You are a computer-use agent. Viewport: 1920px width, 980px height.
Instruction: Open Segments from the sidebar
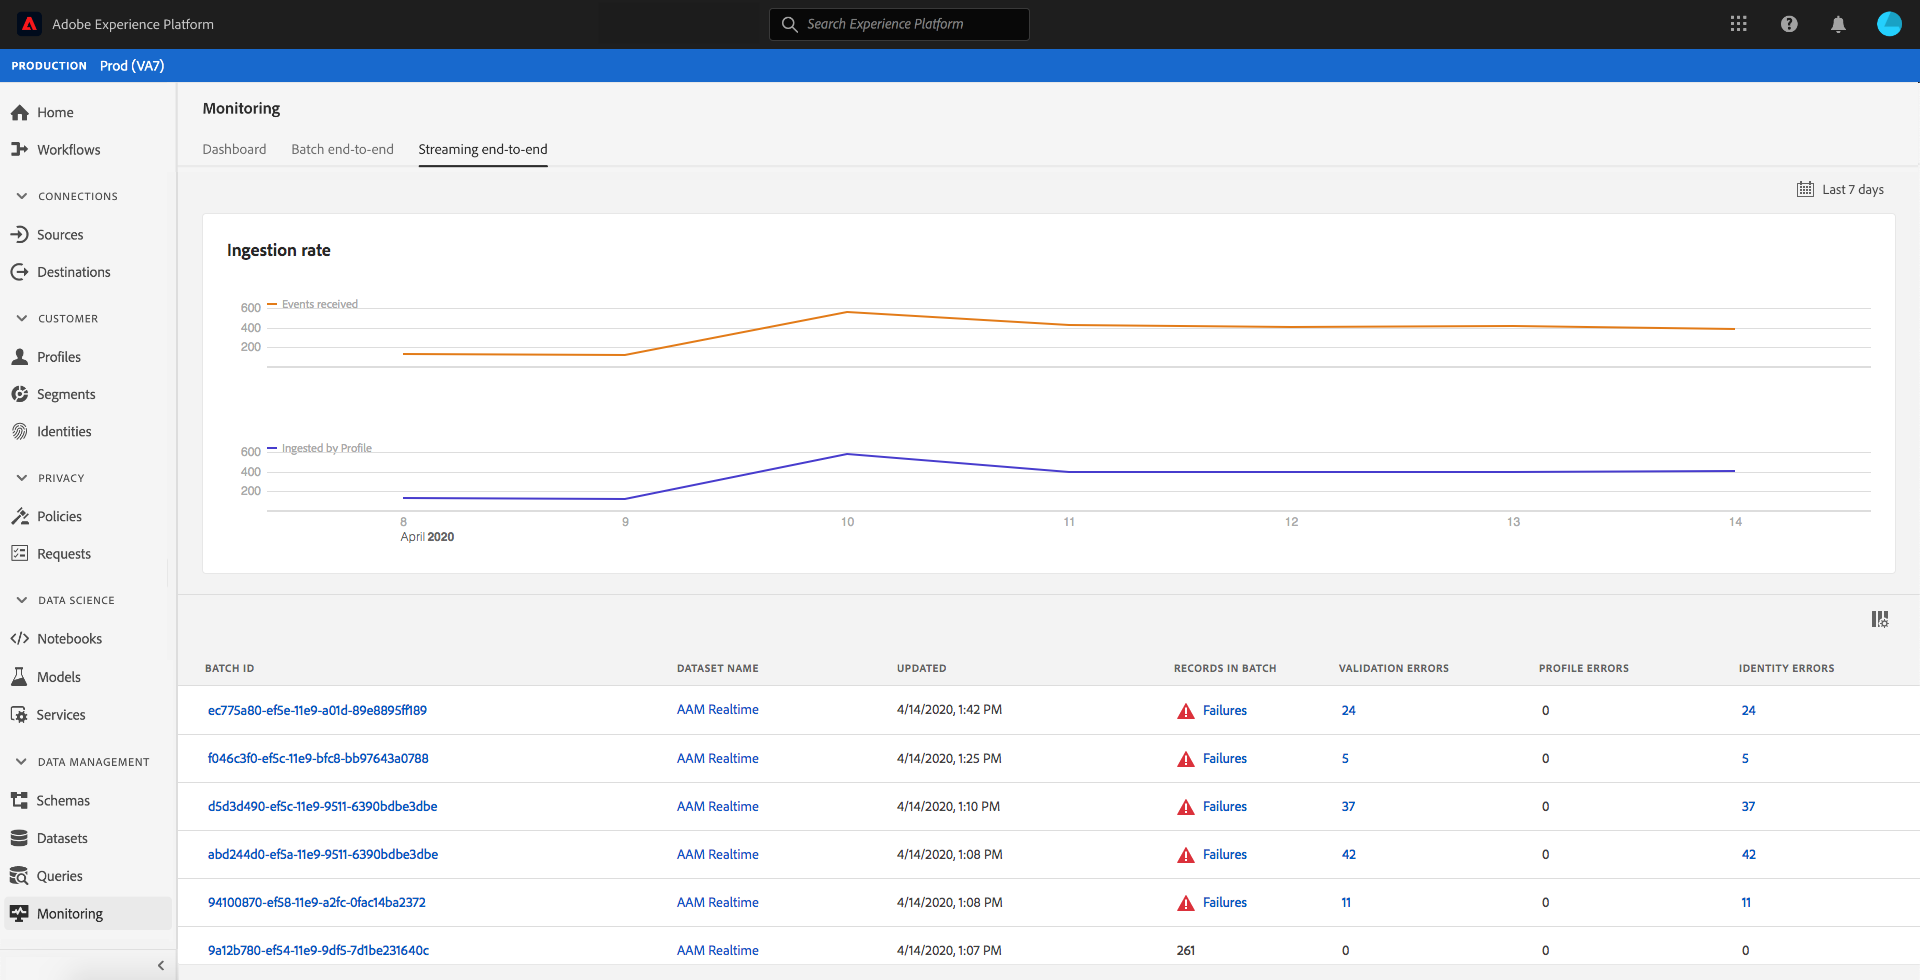coord(66,395)
